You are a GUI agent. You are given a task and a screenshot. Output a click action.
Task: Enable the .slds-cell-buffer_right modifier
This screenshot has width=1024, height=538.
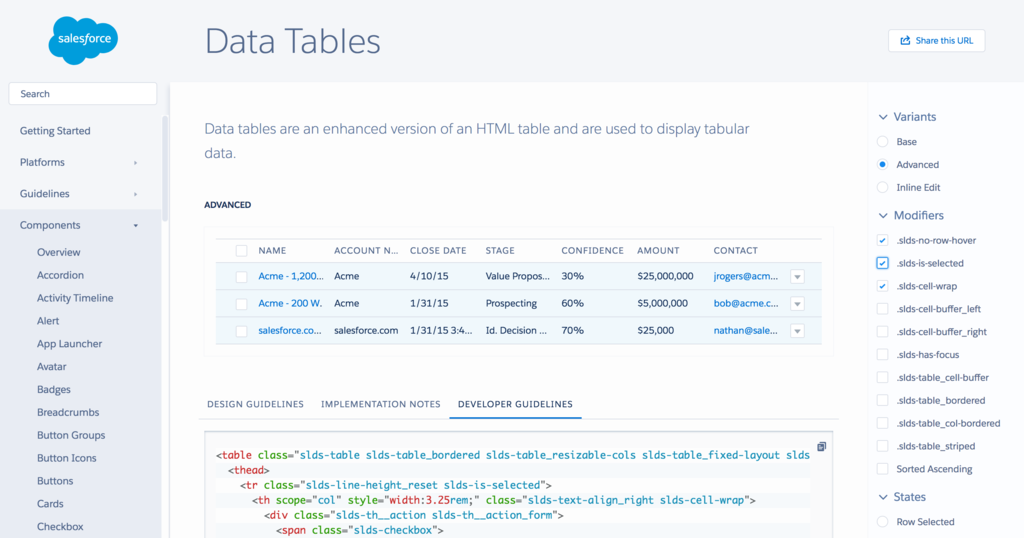882,332
